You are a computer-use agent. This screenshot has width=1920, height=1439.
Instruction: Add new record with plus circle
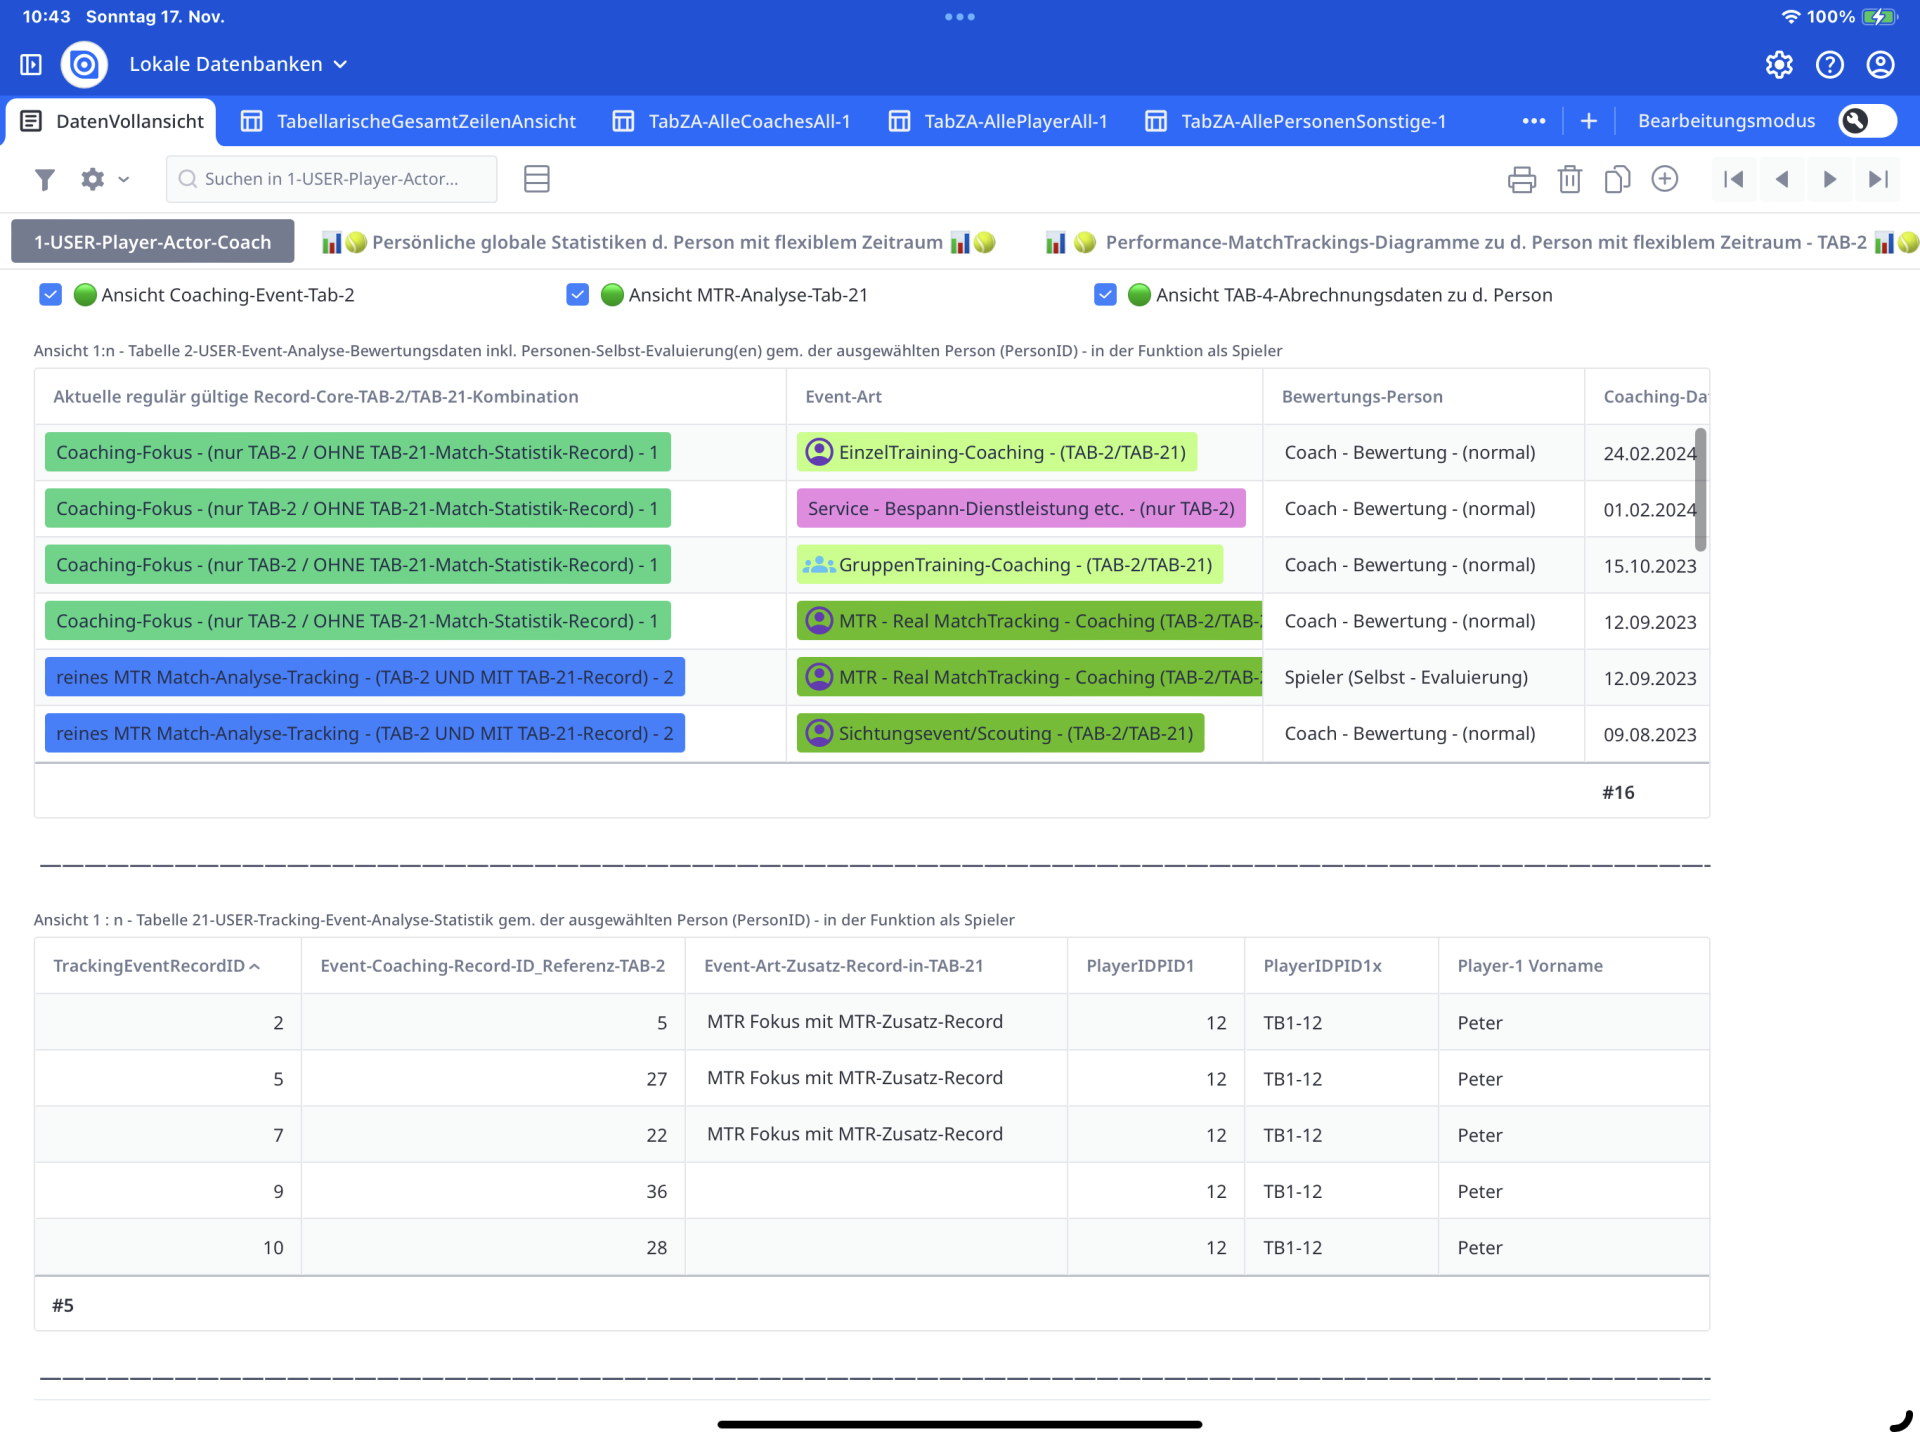point(1665,179)
